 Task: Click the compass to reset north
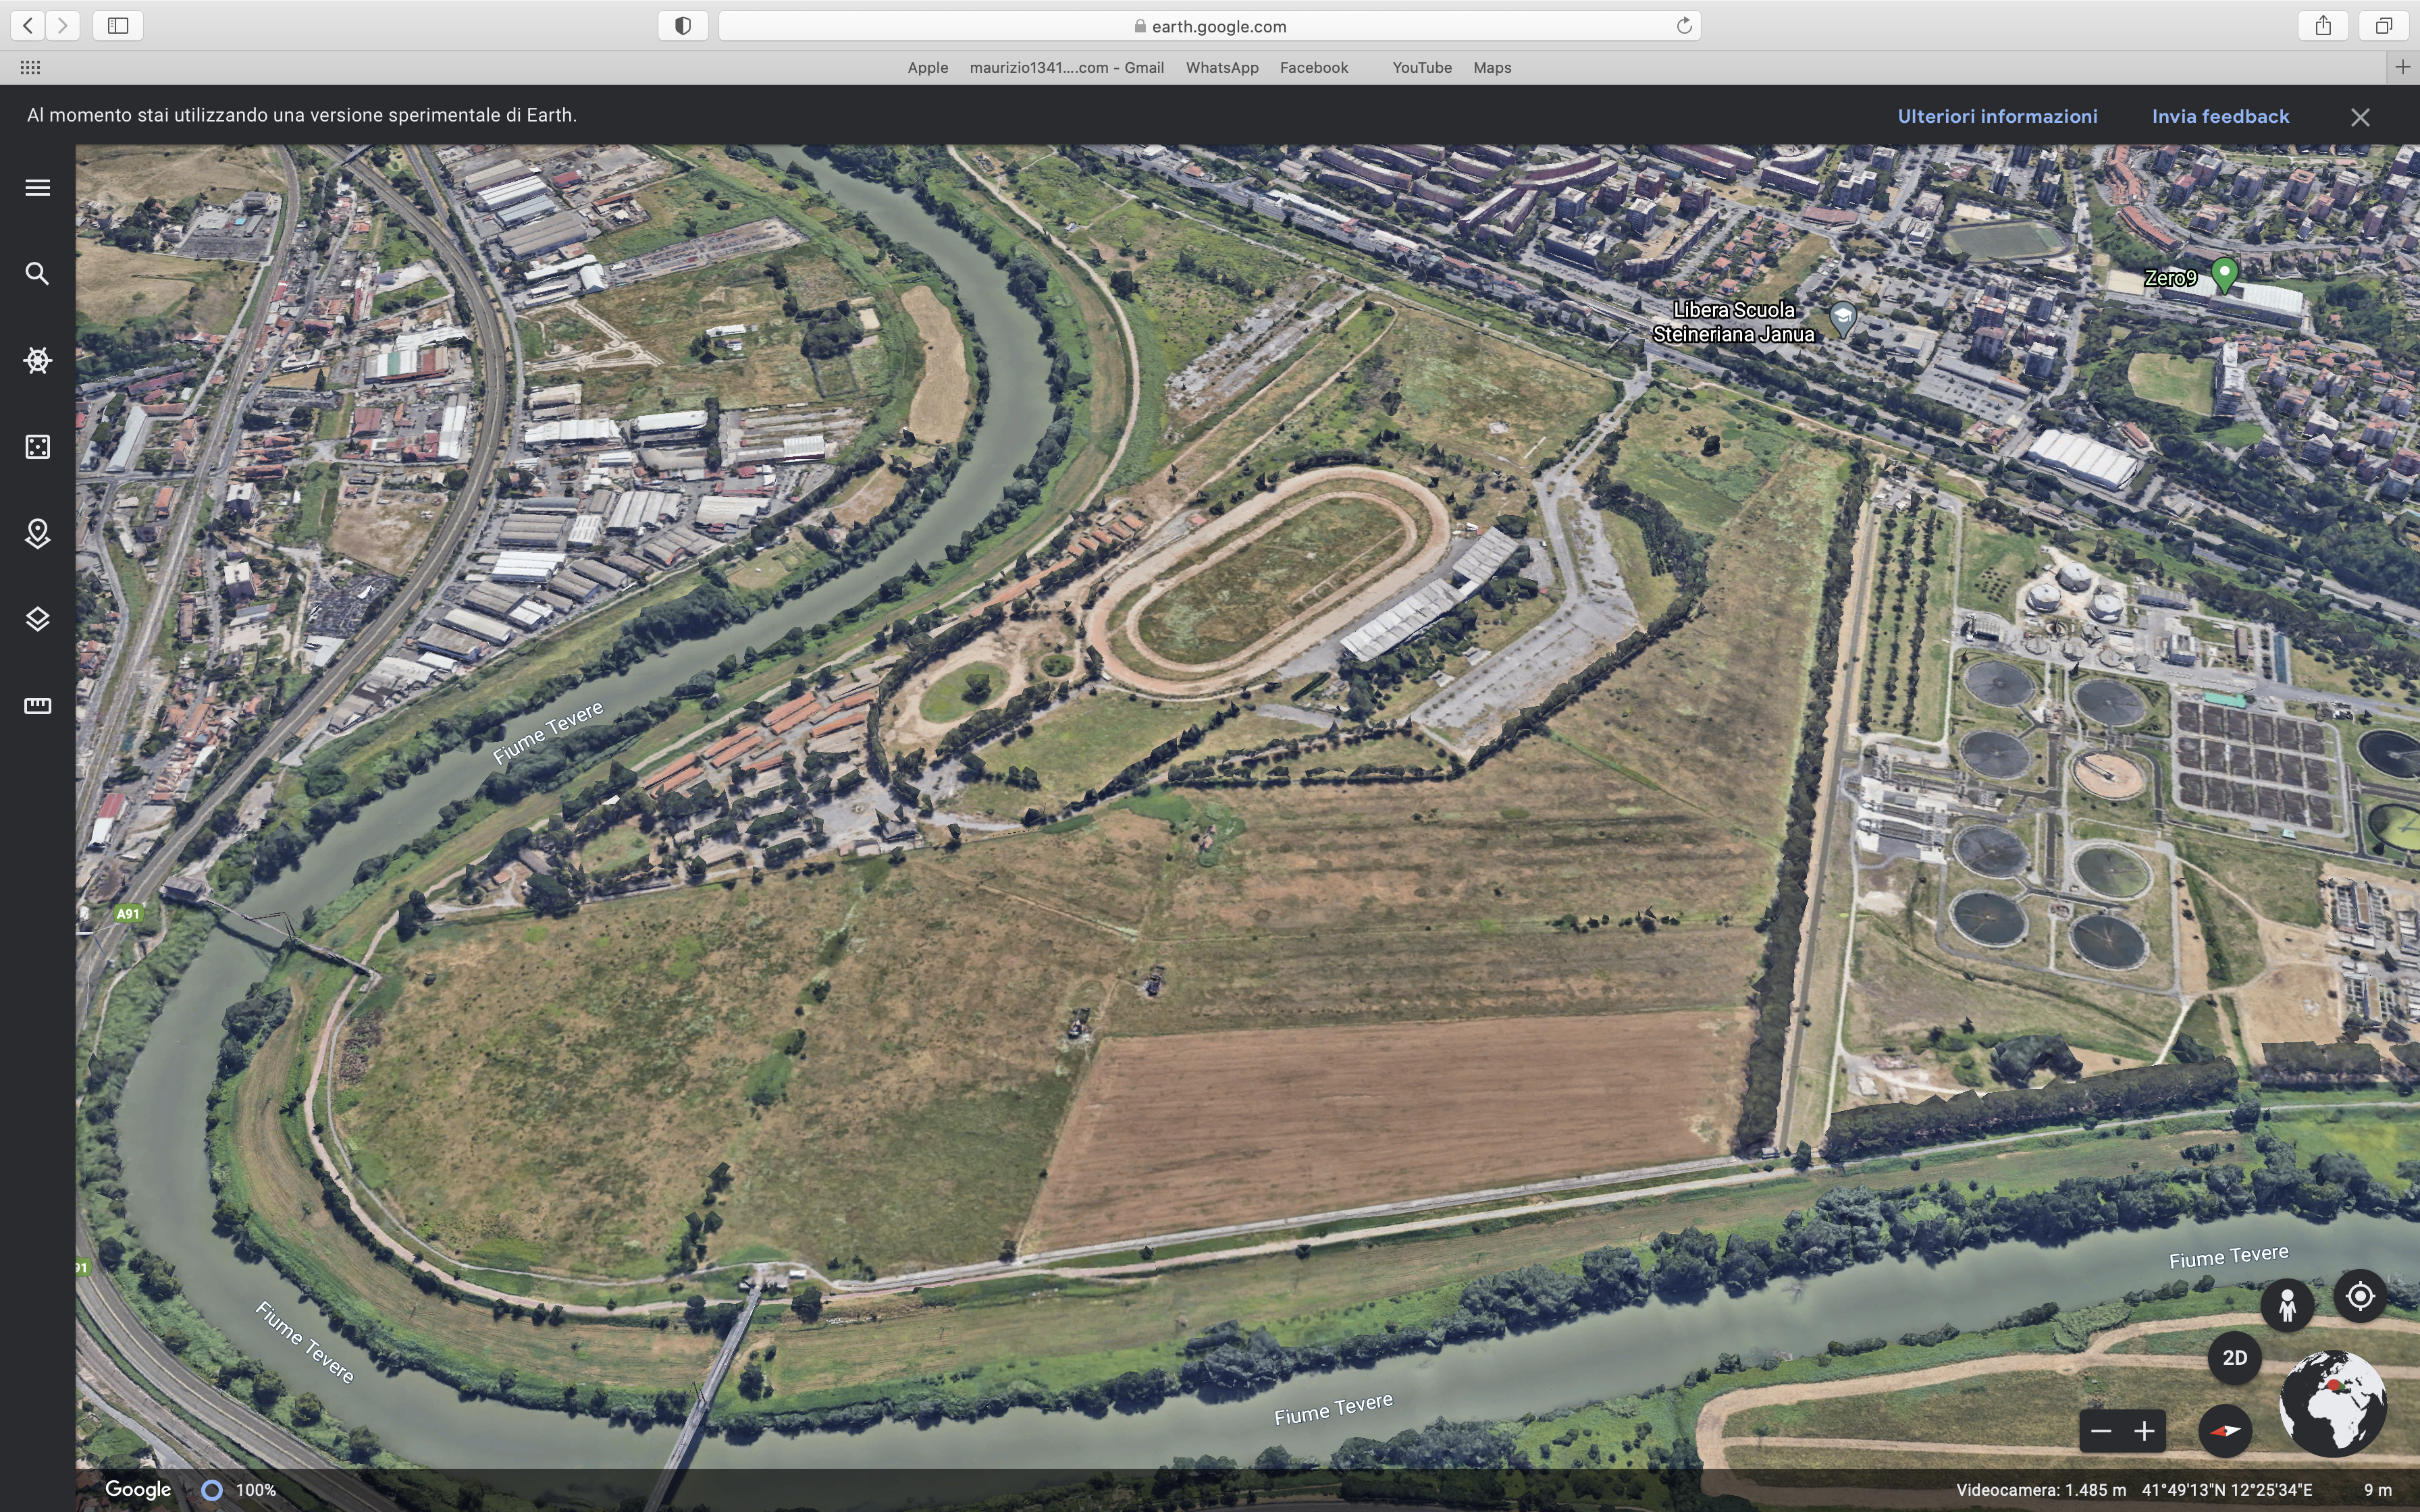[2225, 1431]
